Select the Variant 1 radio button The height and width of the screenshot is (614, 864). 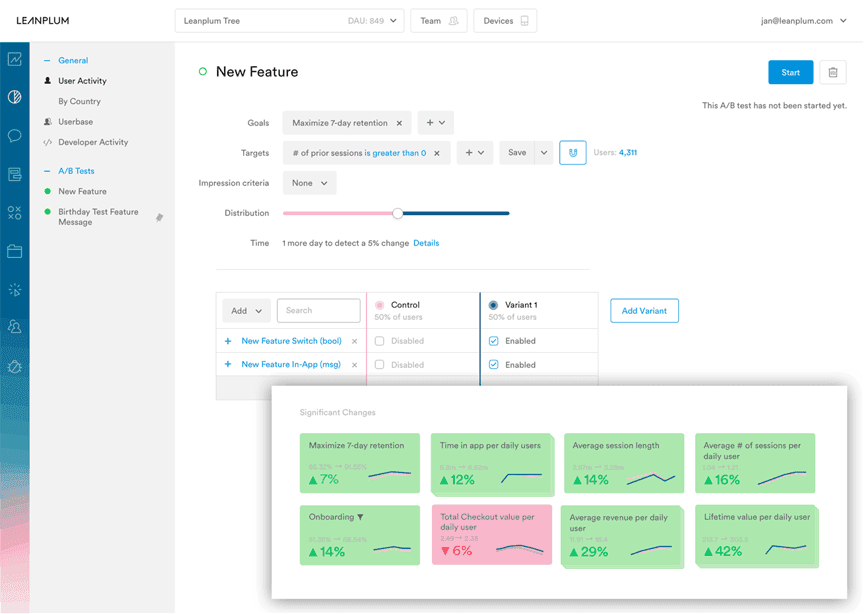coord(494,305)
